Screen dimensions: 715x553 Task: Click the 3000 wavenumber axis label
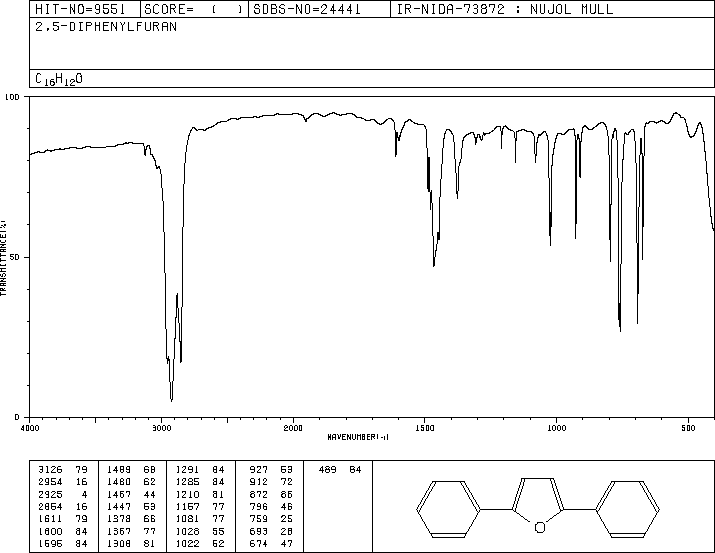[x=161, y=428]
